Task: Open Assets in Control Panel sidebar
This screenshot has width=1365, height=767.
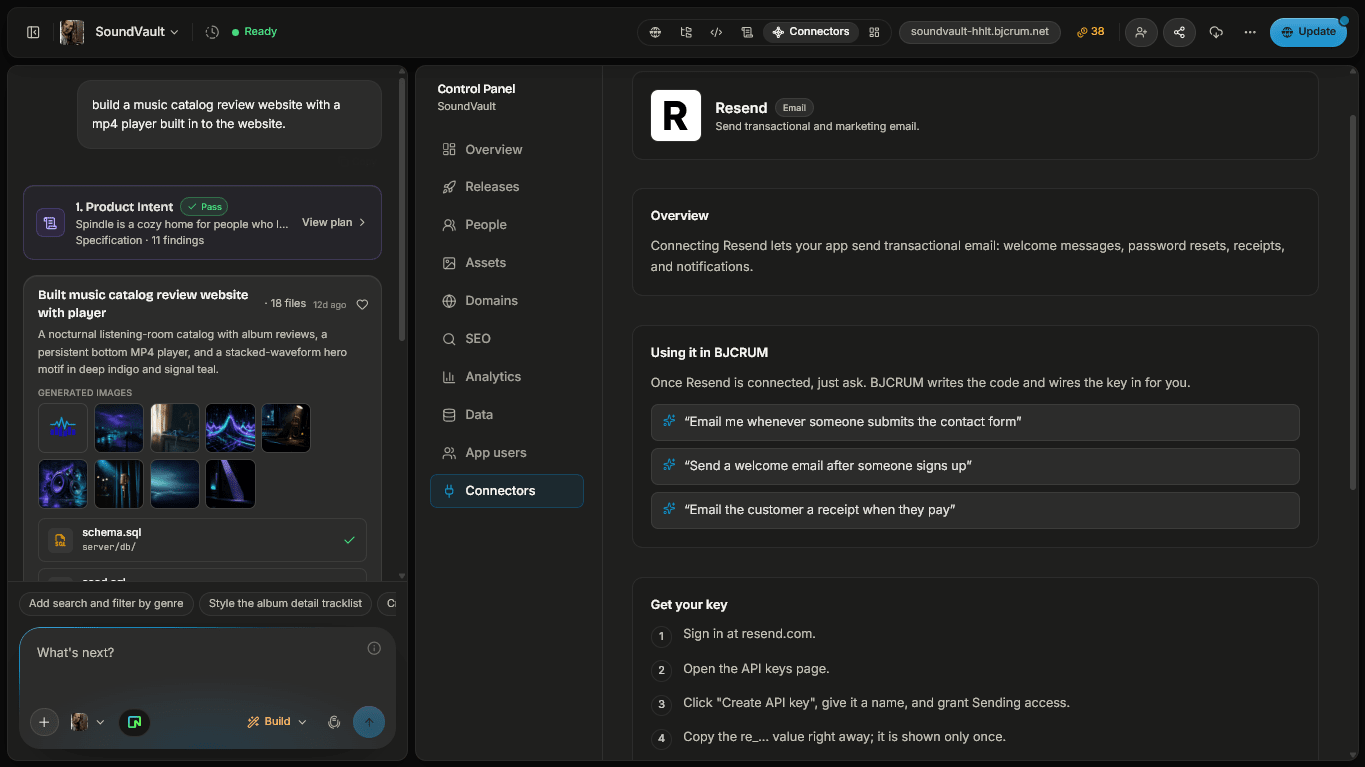Action: pyautogui.click(x=506, y=263)
